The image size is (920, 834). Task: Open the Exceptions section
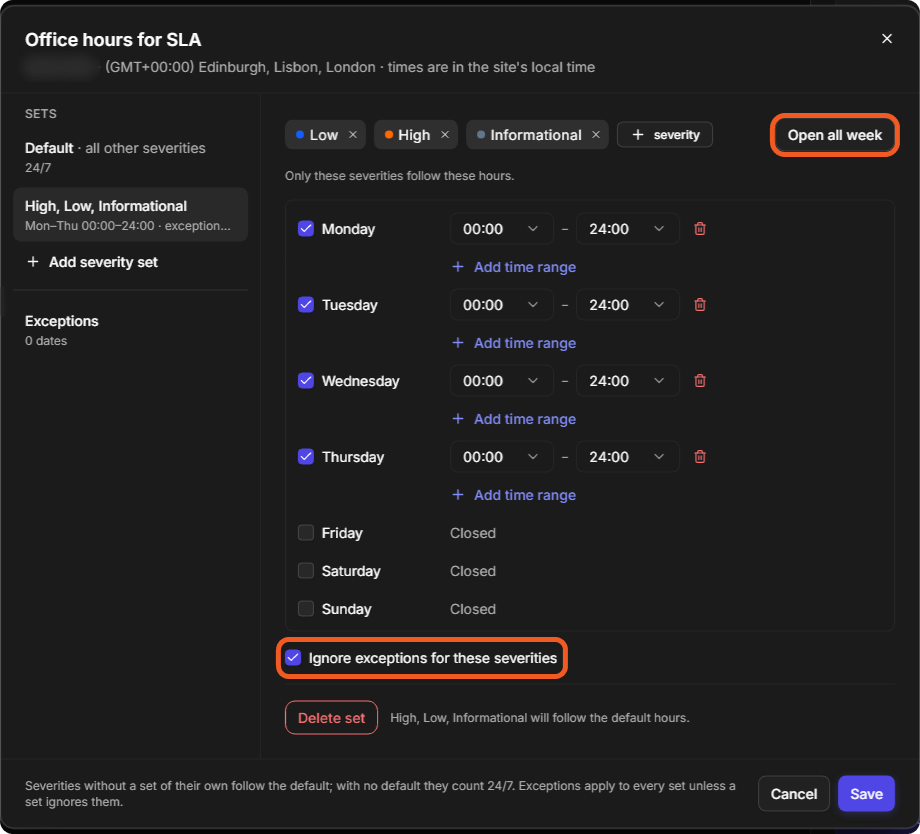pyautogui.click(x=130, y=330)
